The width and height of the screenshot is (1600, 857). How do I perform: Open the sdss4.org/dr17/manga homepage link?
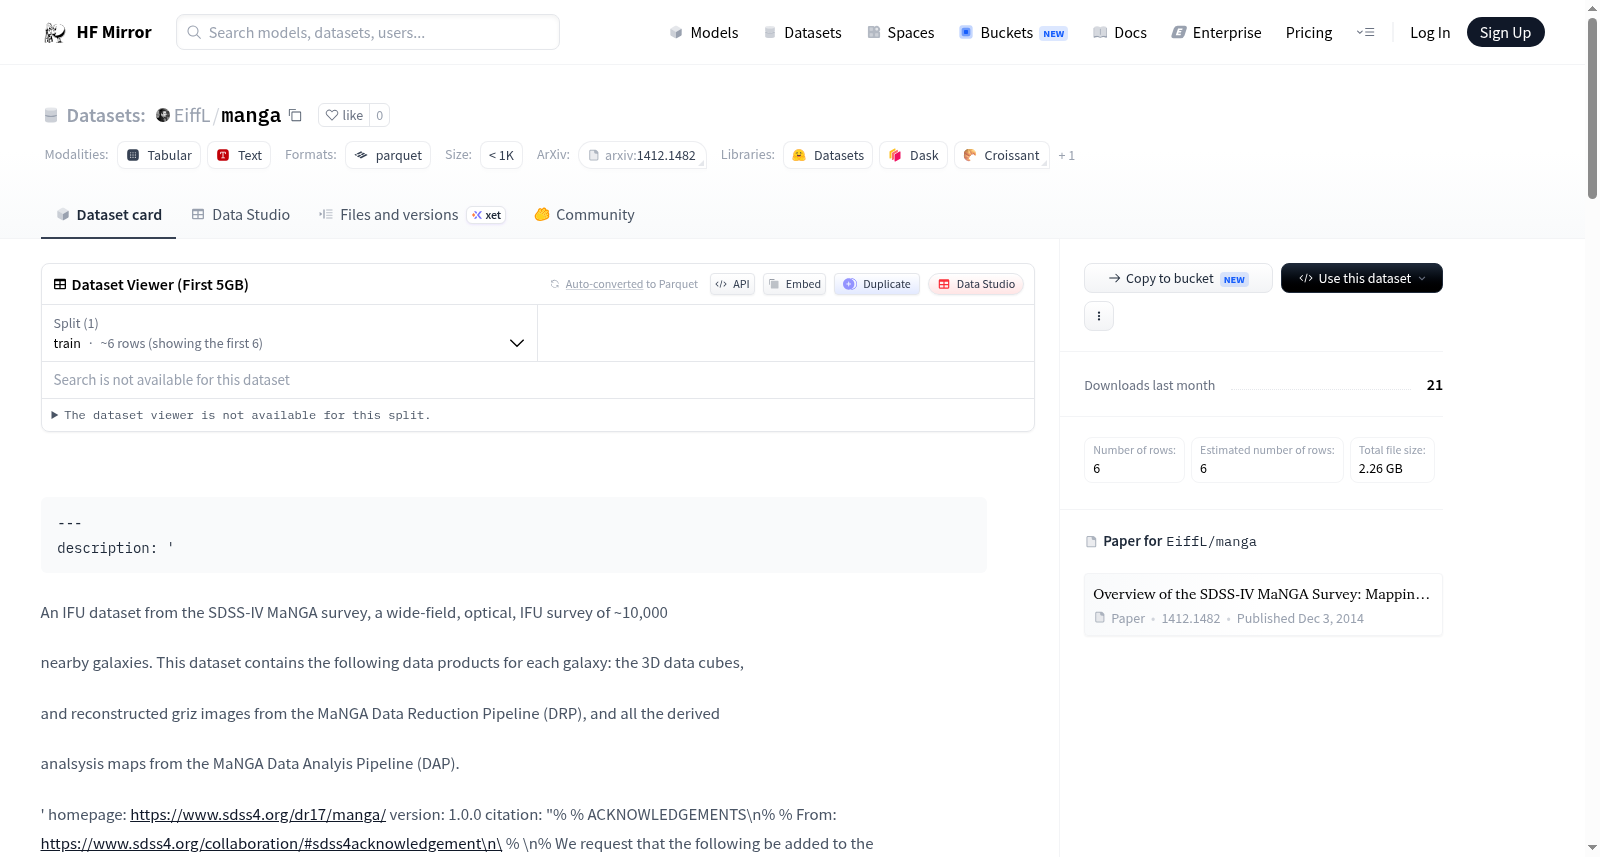(258, 814)
